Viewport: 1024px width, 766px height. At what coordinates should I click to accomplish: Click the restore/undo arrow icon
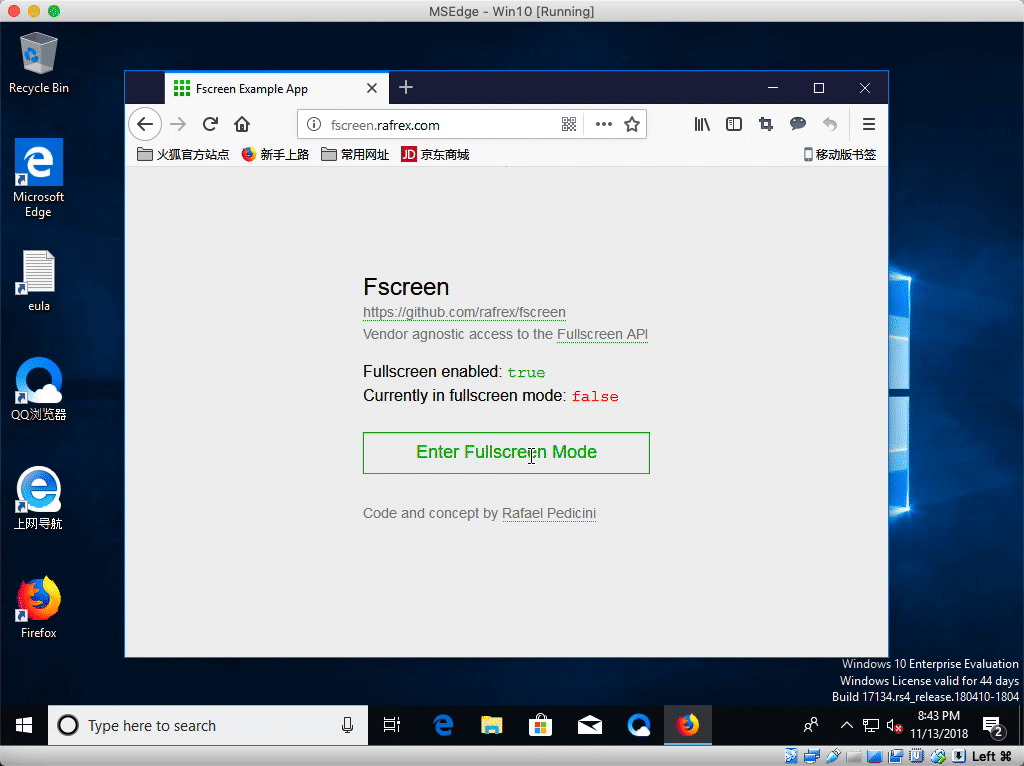(829, 124)
